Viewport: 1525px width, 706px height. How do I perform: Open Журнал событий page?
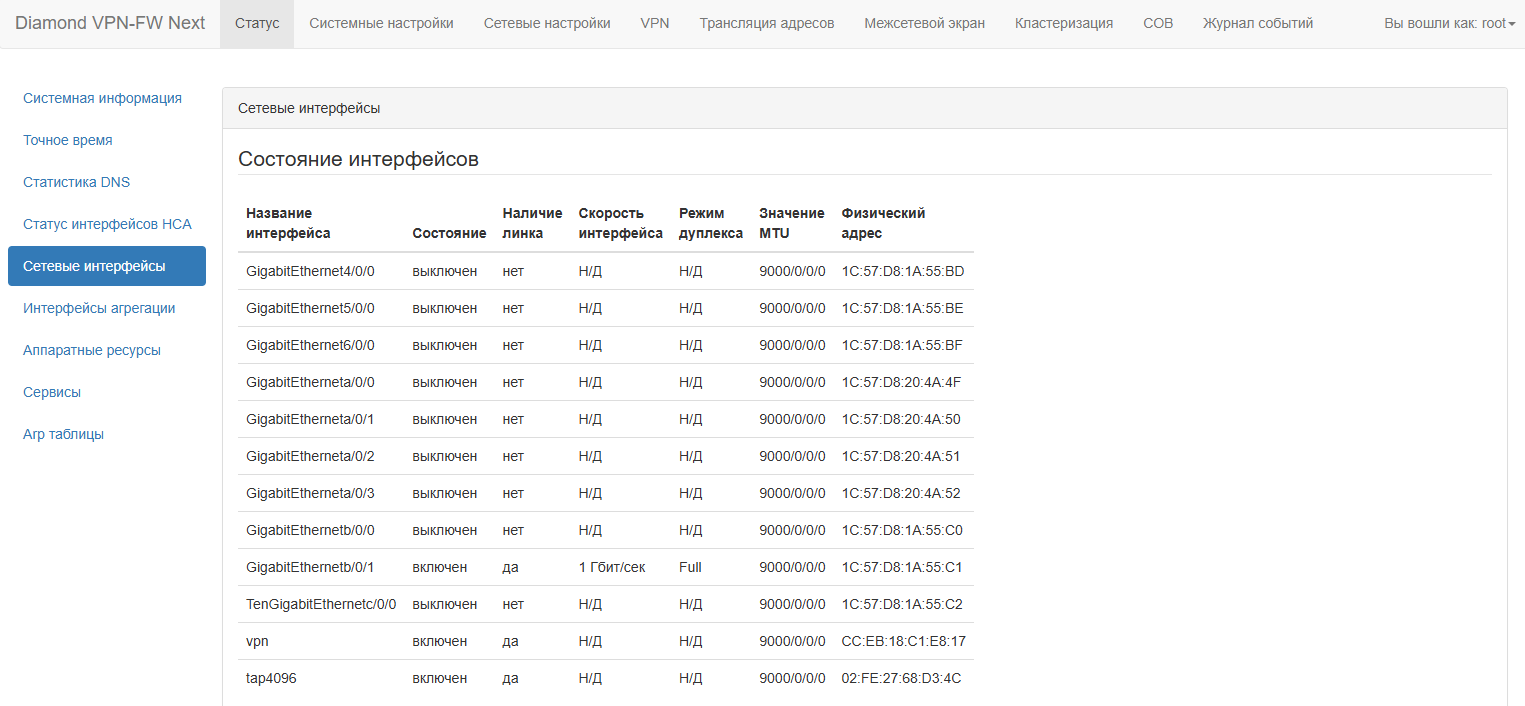point(1258,23)
